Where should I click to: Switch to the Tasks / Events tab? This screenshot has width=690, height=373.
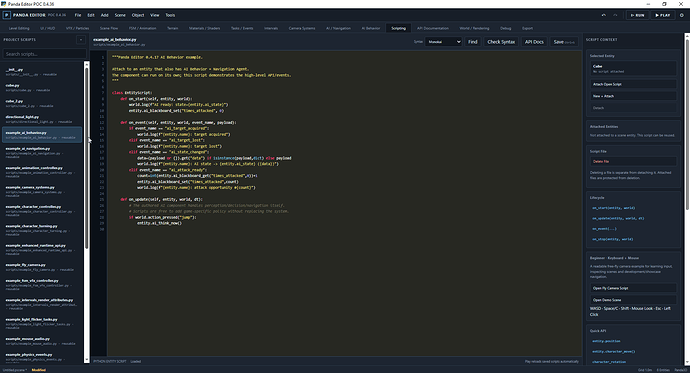tap(242, 28)
